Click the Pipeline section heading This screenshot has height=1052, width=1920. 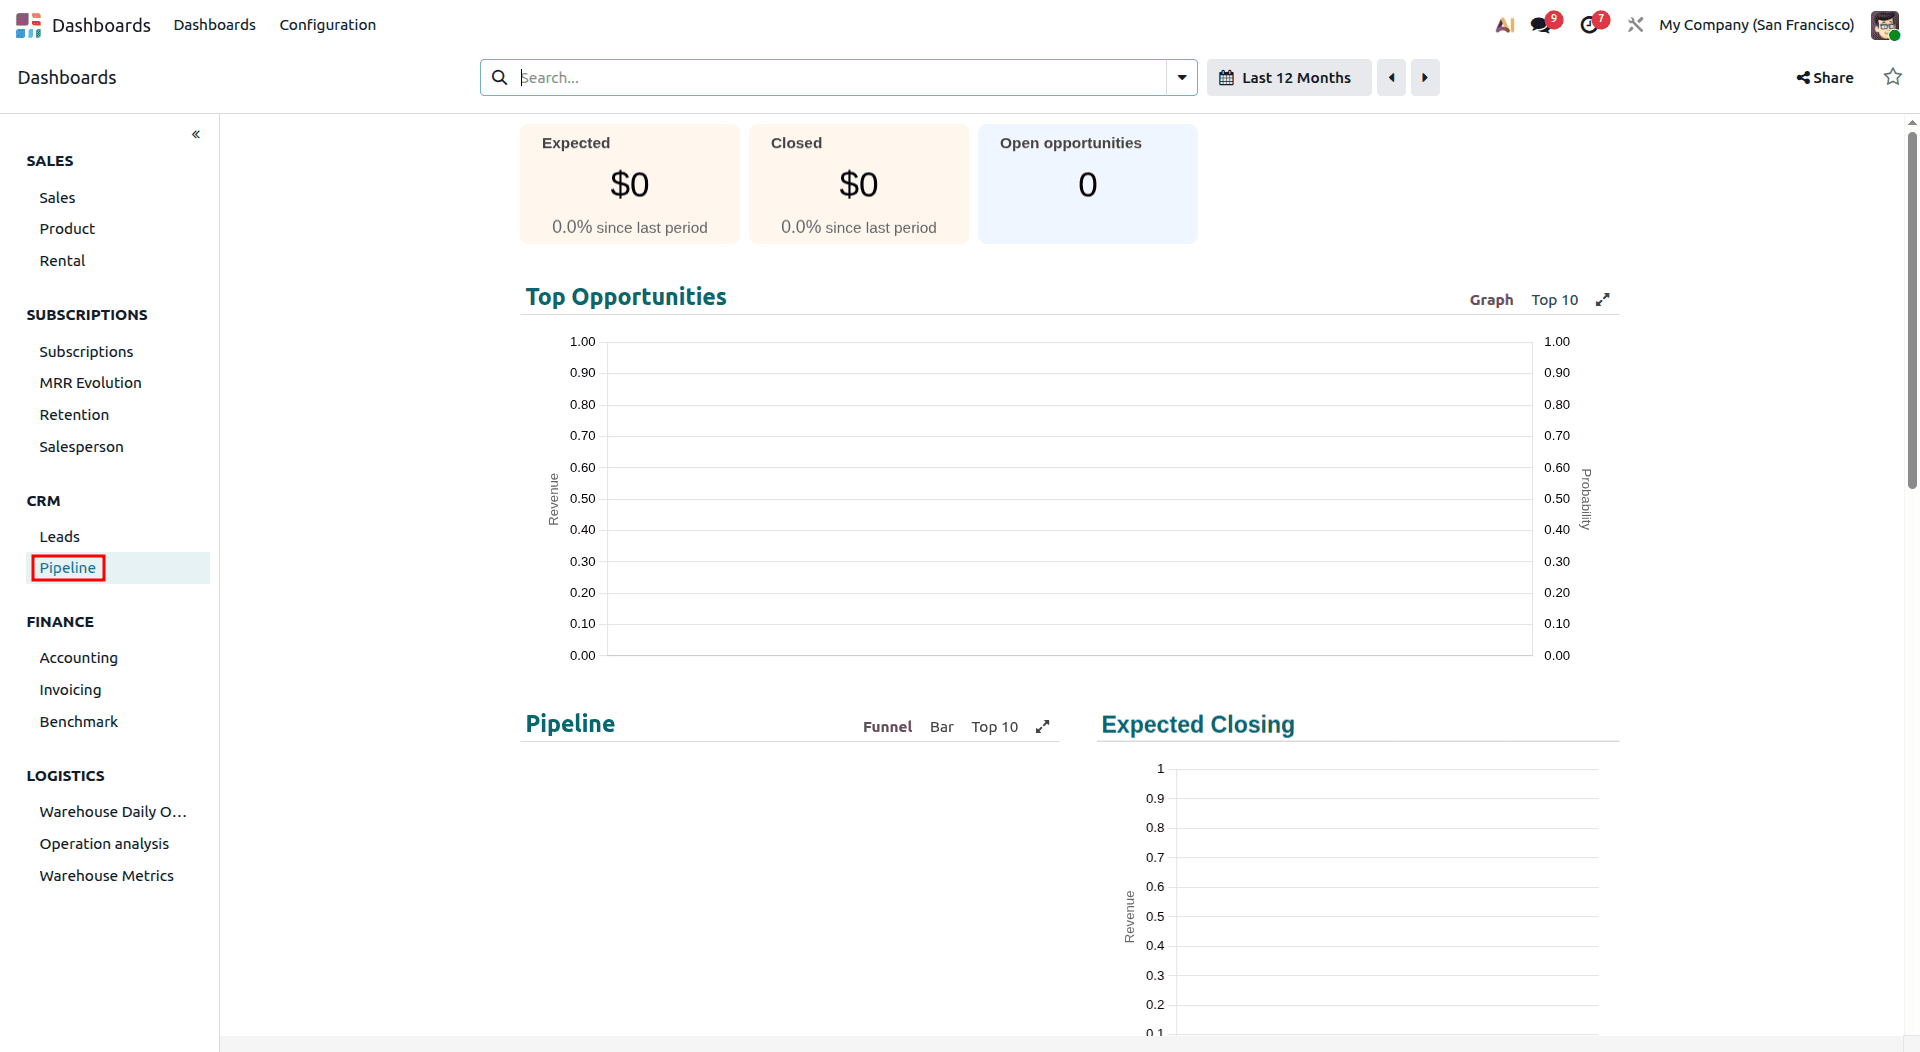click(x=570, y=724)
